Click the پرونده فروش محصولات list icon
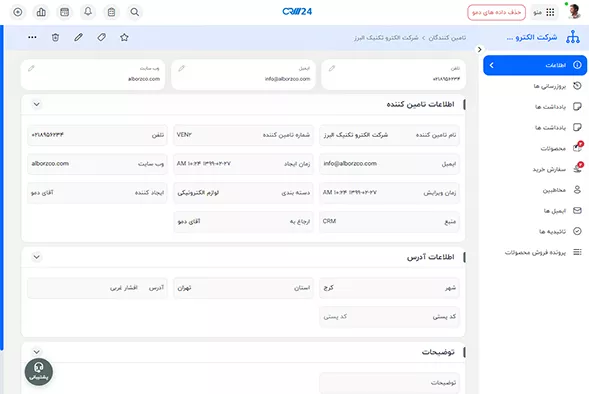 click(577, 252)
